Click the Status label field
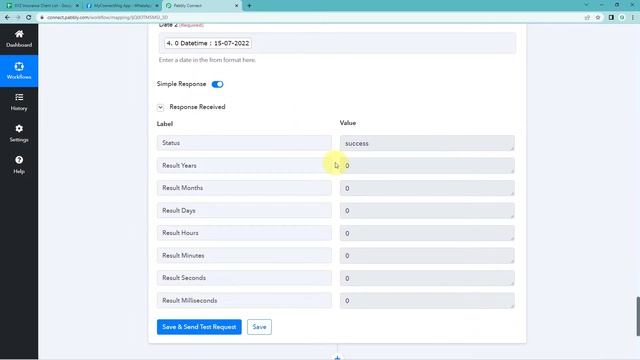The image size is (640, 360). 244,143
